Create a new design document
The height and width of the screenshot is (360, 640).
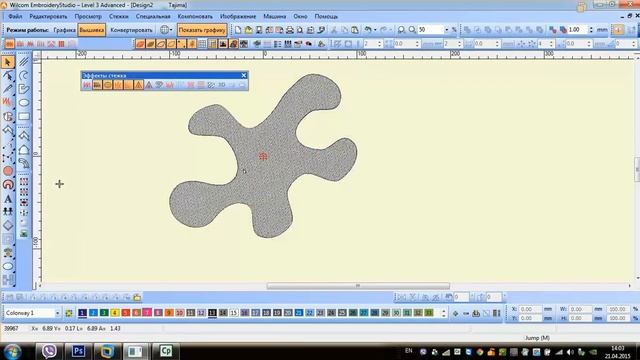238,30
